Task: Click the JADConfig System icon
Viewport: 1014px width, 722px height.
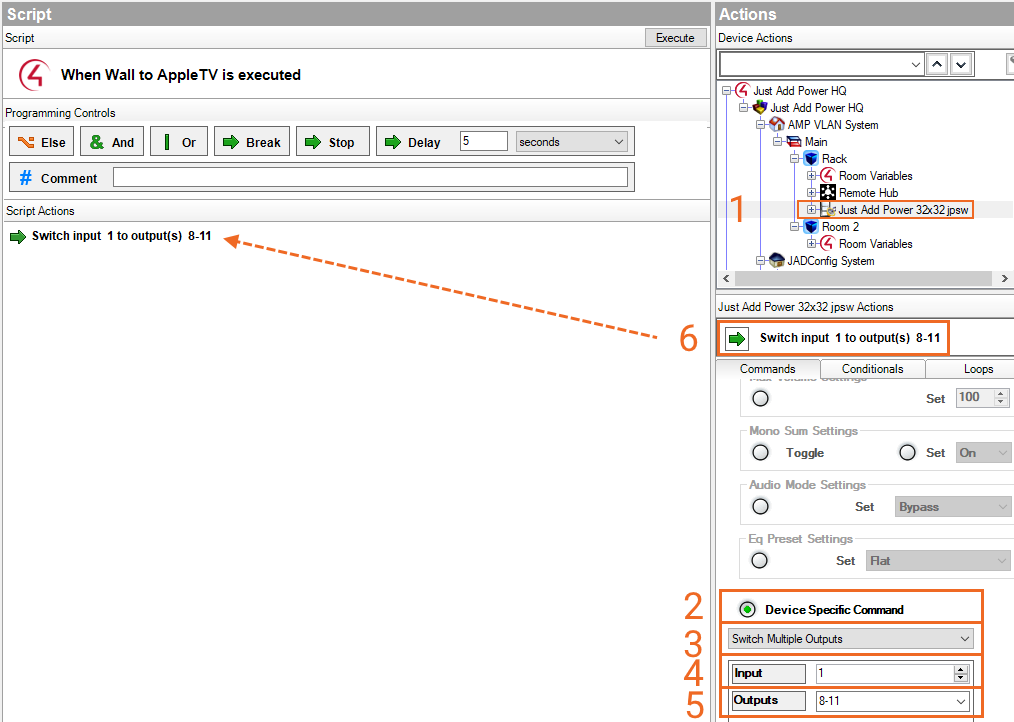Action: 777,261
